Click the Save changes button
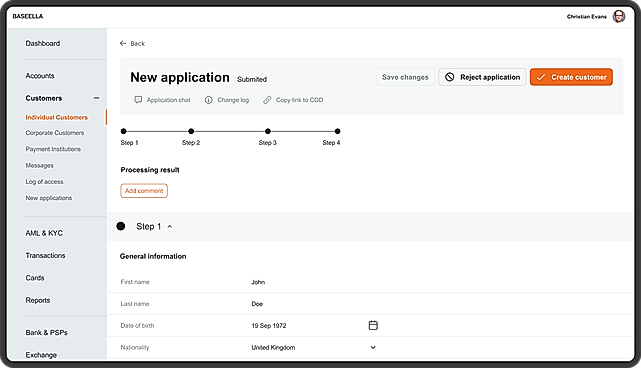The height and width of the screenshot is (368, 641). click(405, 77)
